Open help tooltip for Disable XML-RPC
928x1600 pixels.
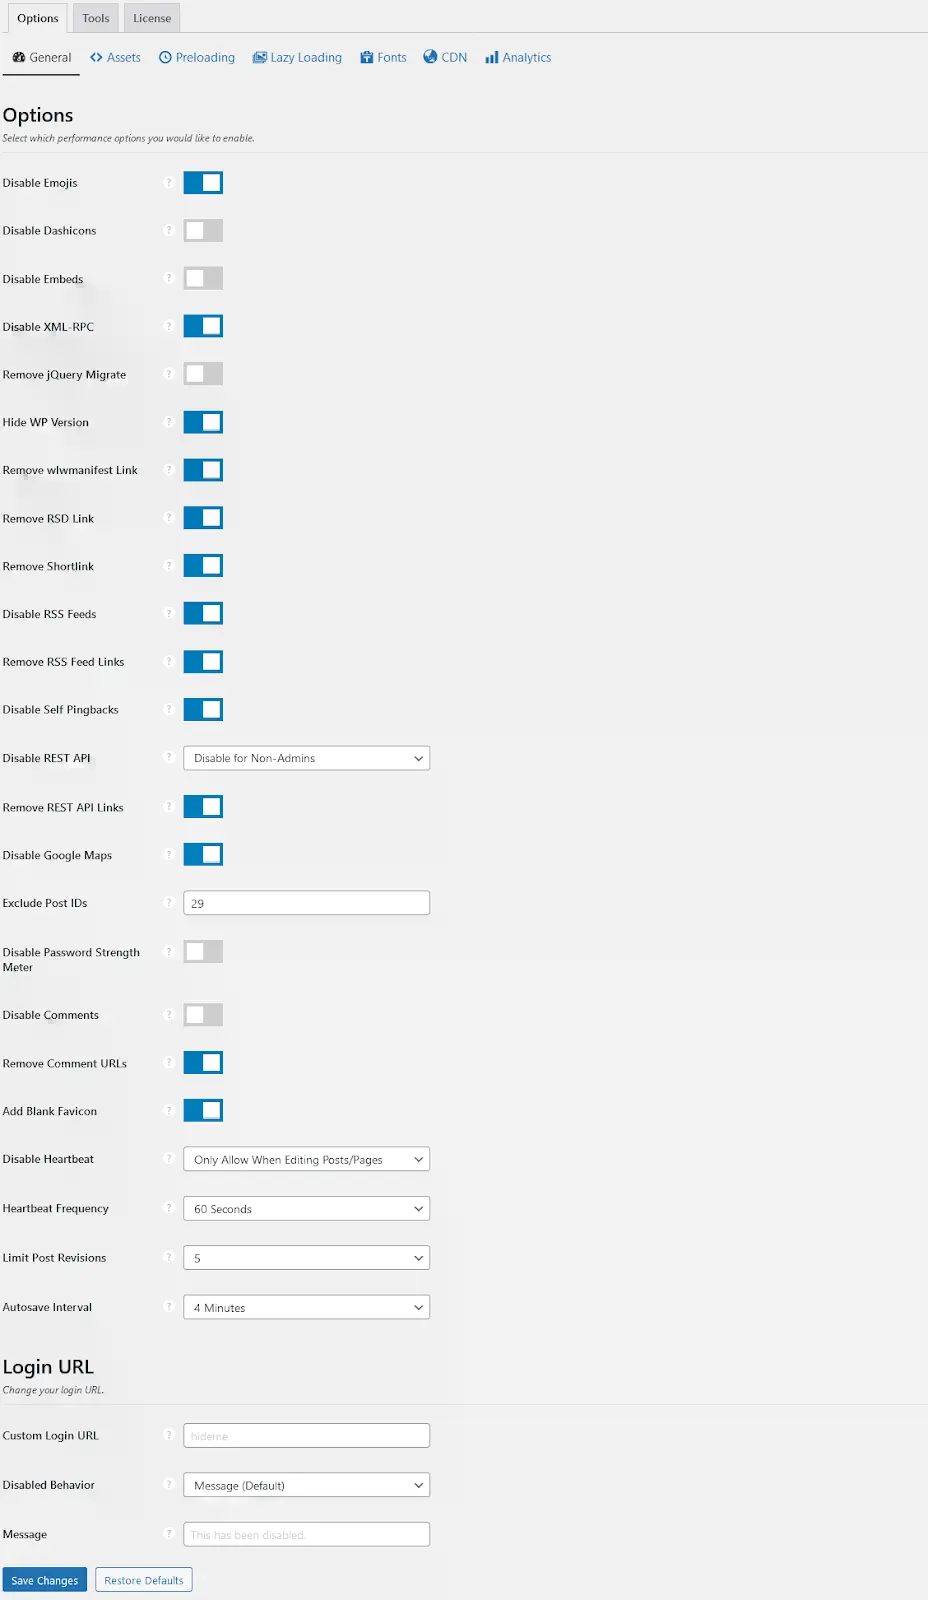(168, 326)
